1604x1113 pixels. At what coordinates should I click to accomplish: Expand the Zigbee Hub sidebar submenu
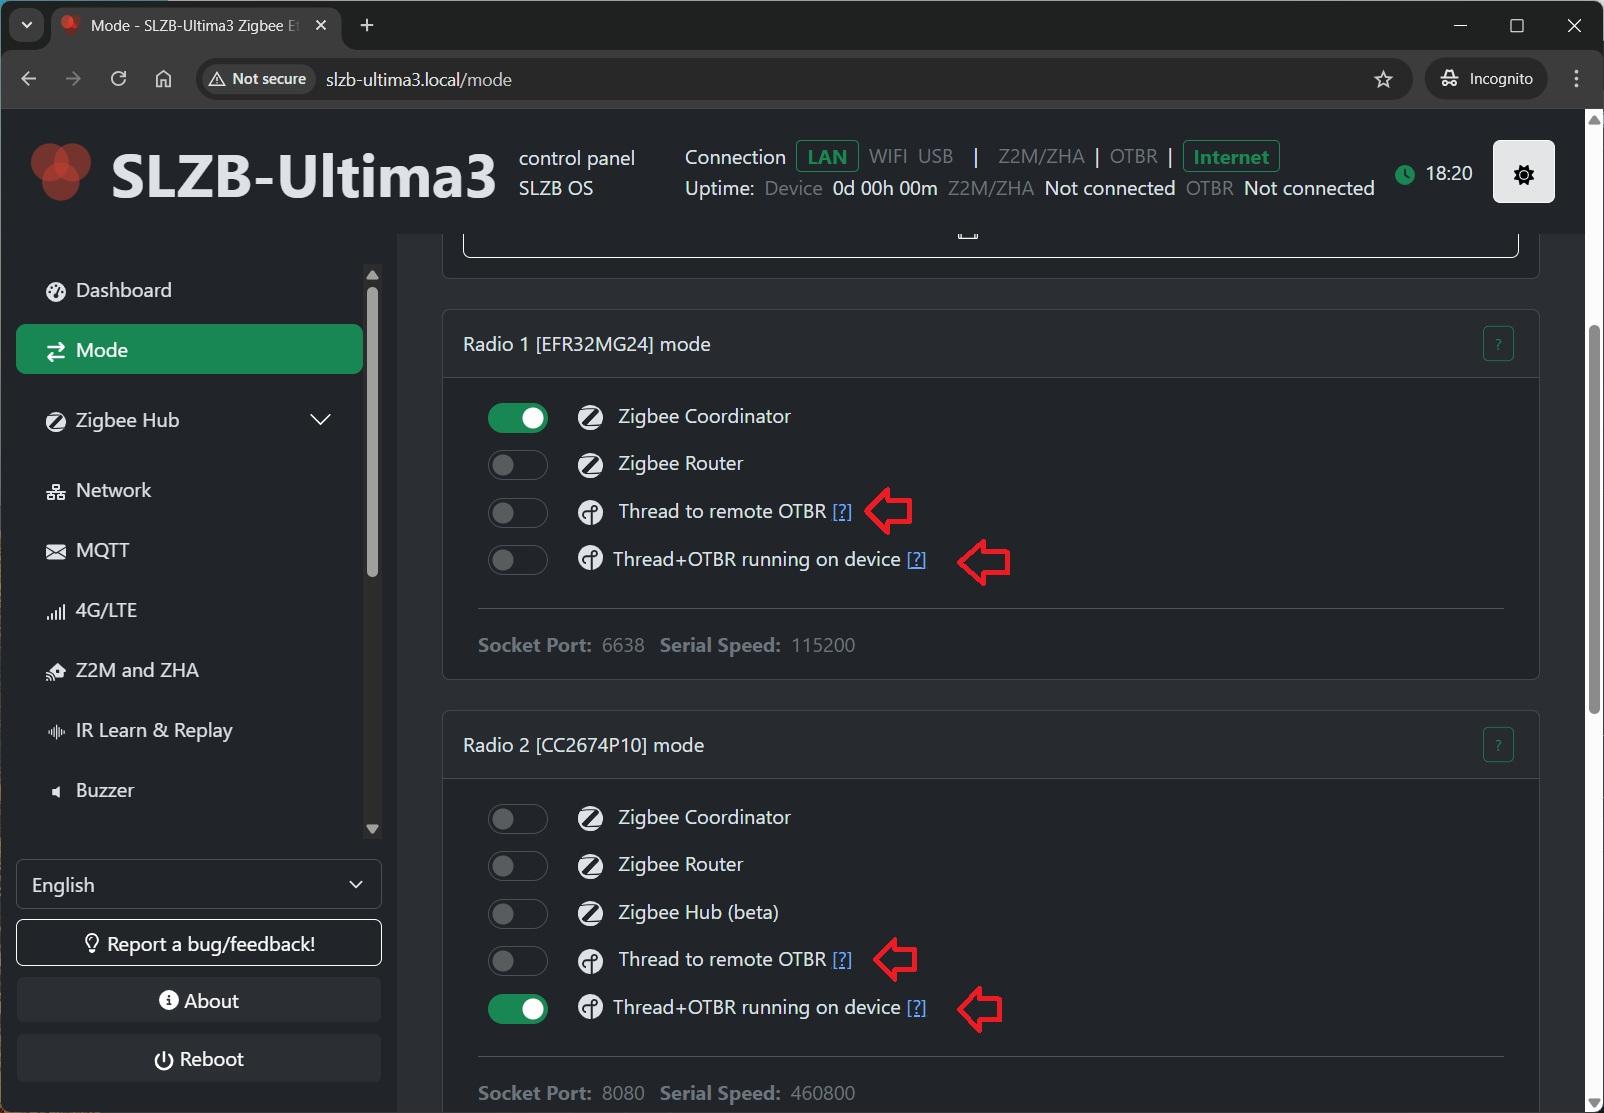pyautogui.click(x=320, y=420)
